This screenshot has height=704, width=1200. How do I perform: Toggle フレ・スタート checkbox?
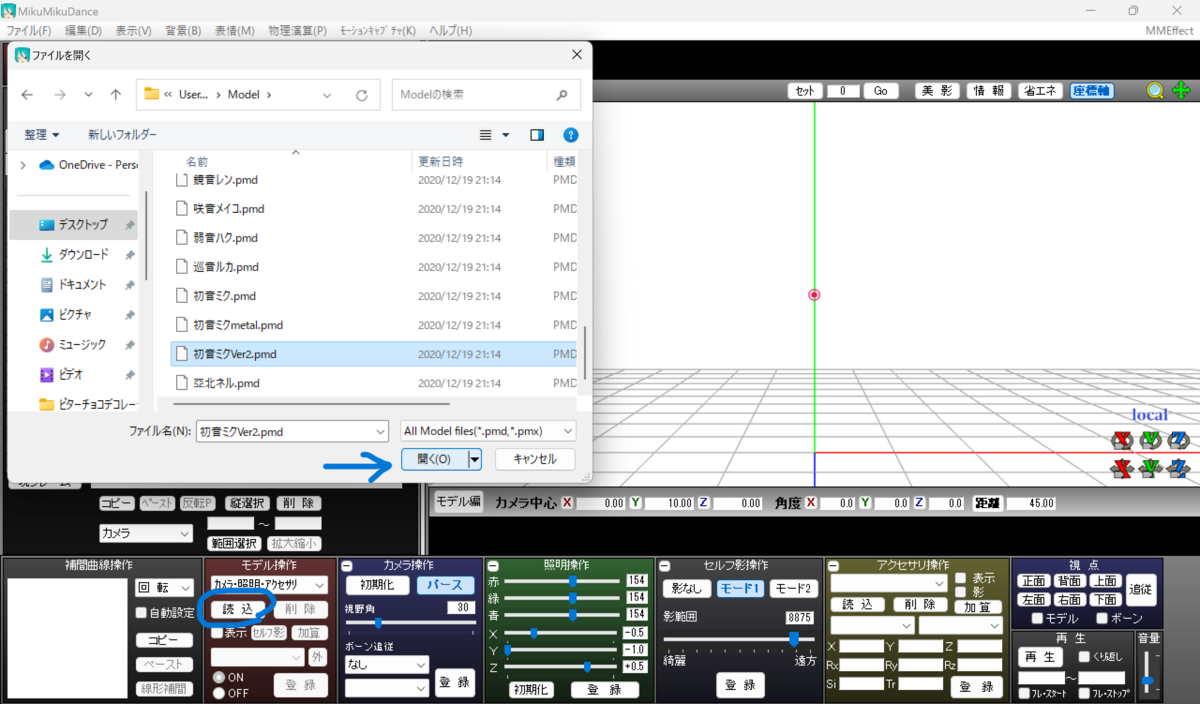pos(1024,693)
